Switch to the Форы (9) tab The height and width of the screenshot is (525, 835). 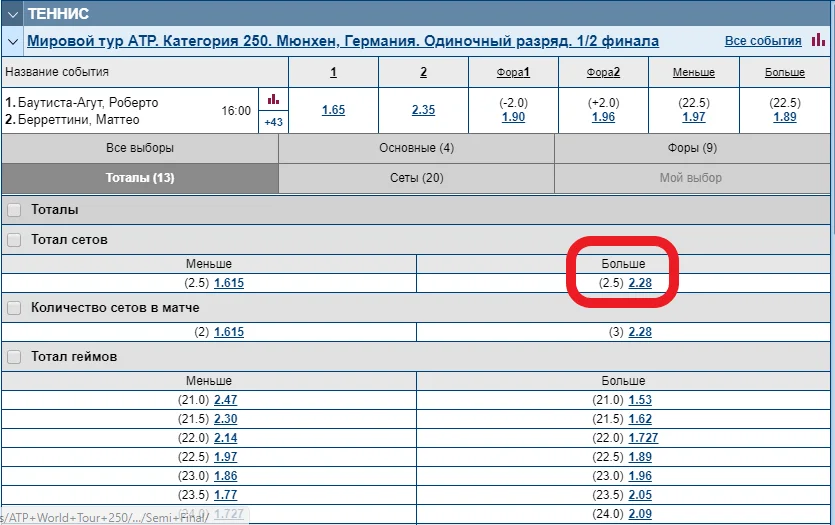(692, 148)
